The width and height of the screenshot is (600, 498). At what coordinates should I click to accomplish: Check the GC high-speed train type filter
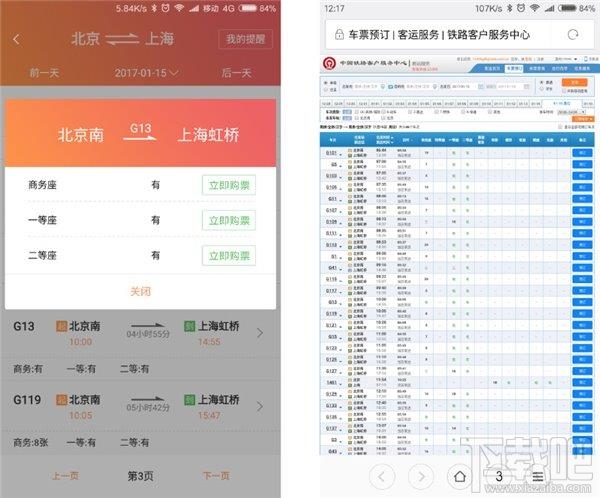[x=357, y=112]
